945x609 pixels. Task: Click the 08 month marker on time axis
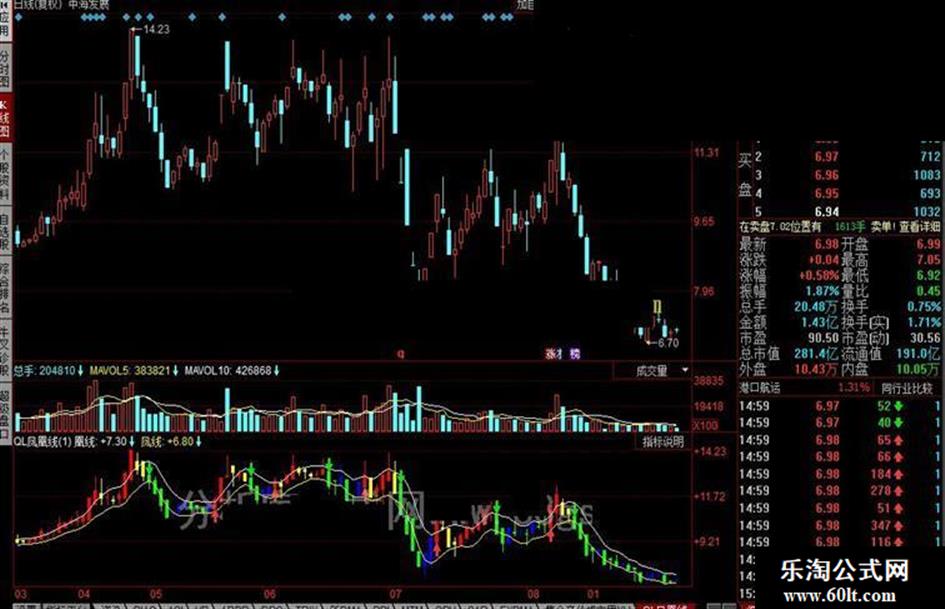click(x=533, y=595)
